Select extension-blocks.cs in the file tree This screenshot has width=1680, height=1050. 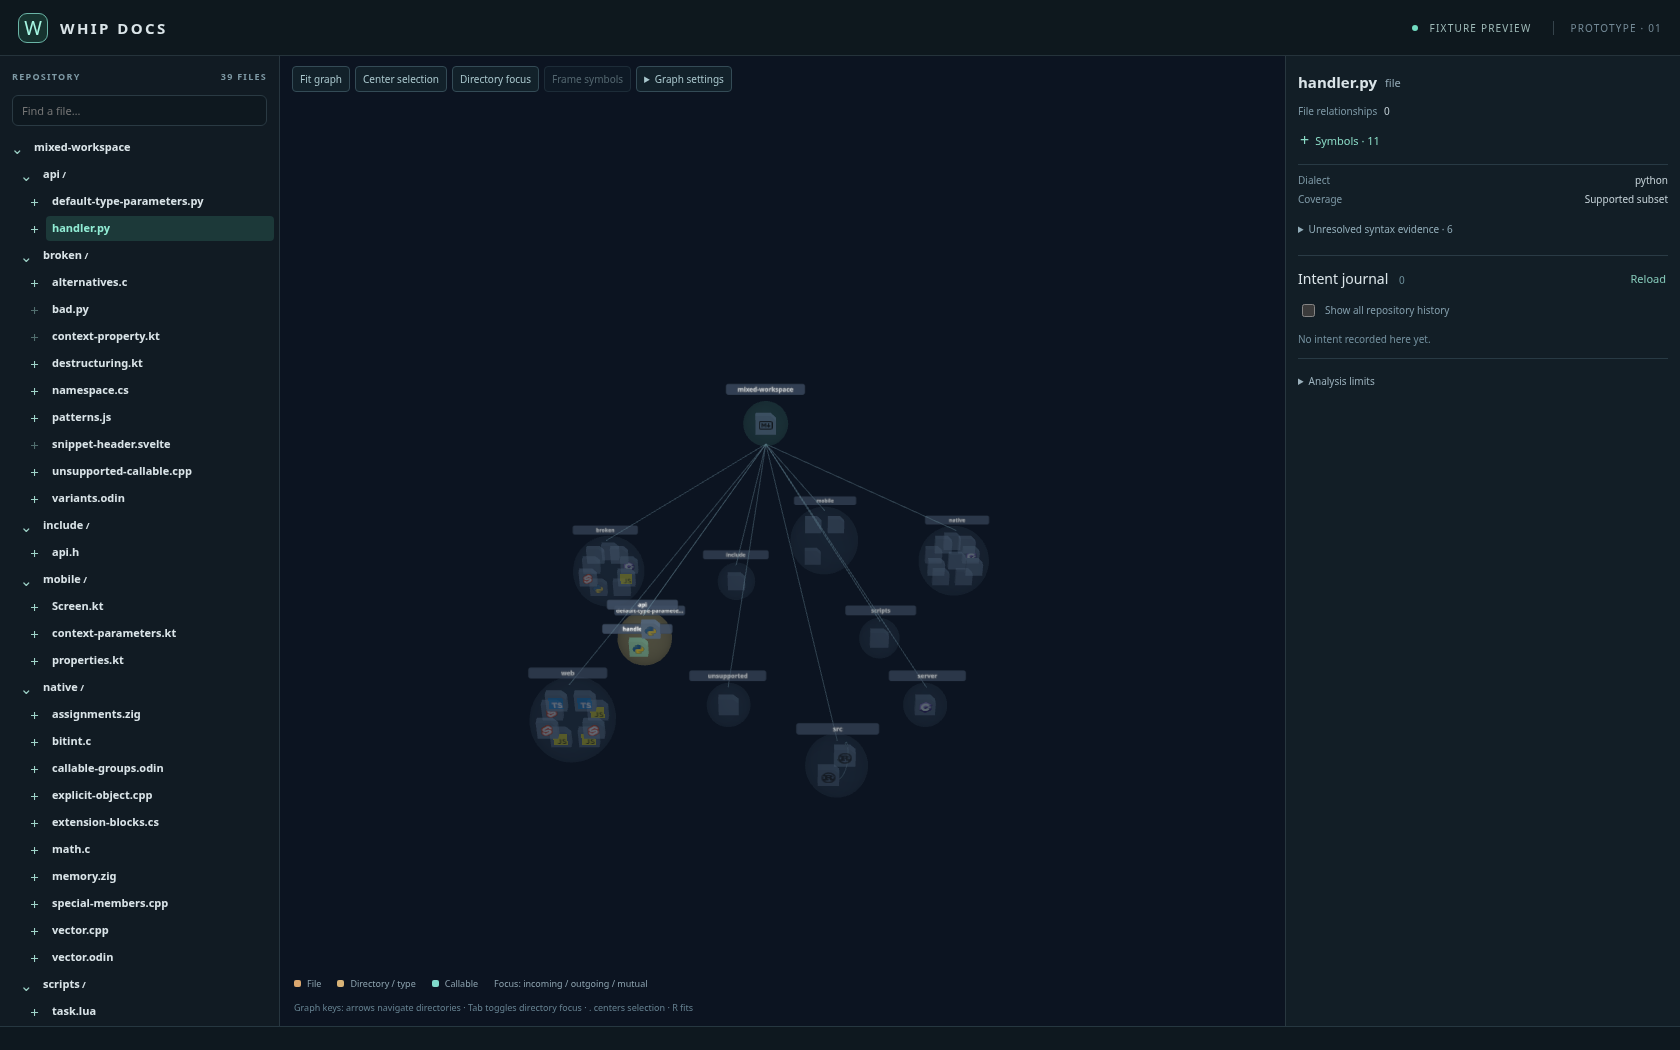pyautogui.click(x=105, y=822)
